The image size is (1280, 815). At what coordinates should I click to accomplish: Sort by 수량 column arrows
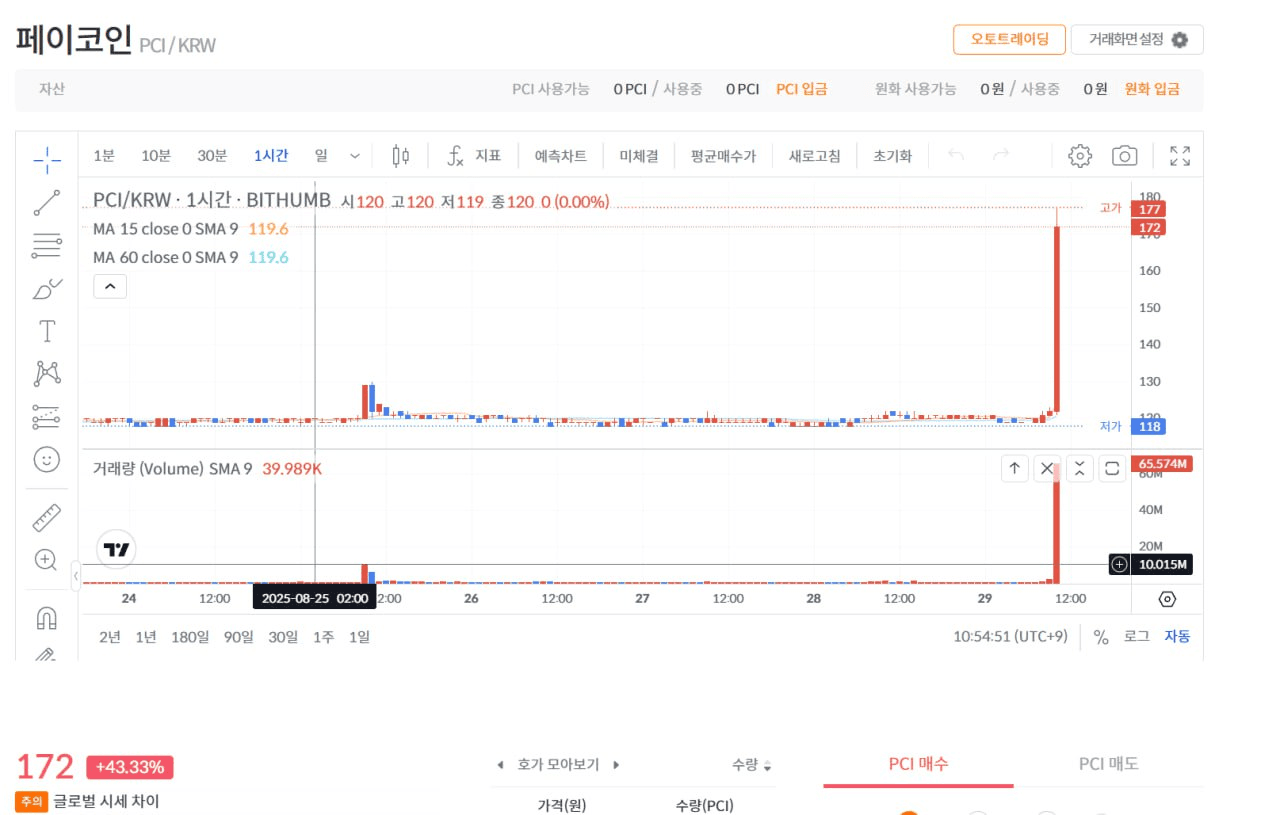click(x=767, y=766)
